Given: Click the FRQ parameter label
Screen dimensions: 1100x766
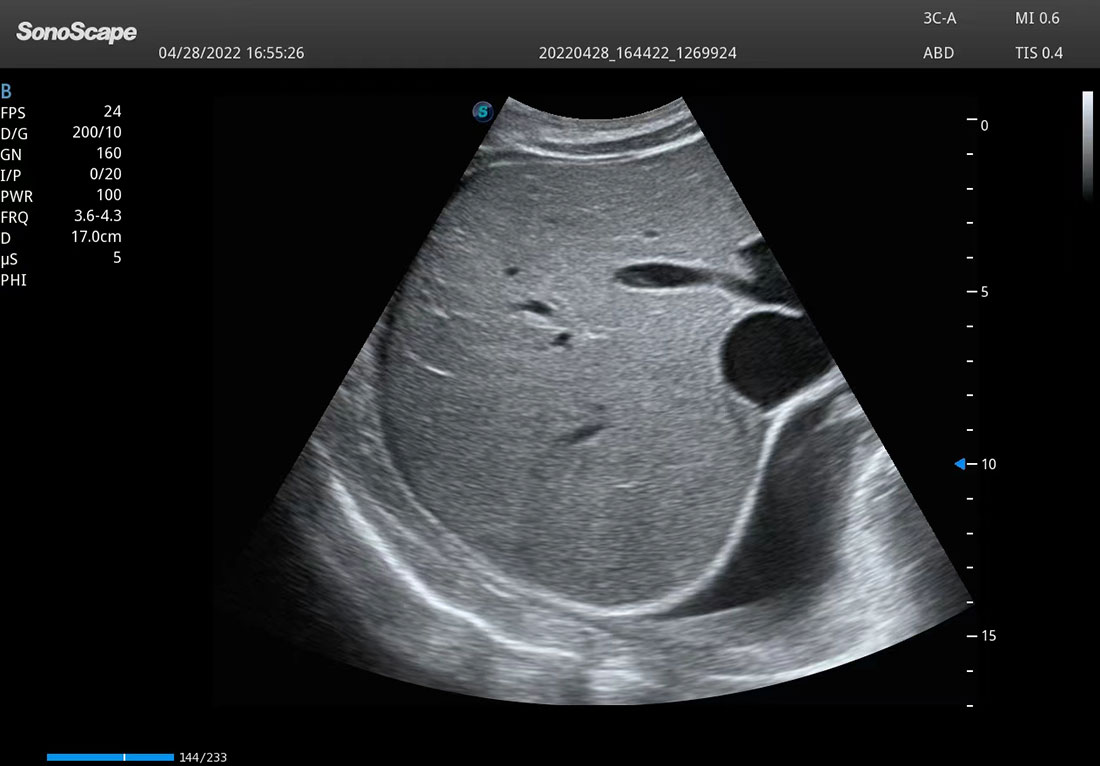Looking at the screenshot, I should [14, 218].
